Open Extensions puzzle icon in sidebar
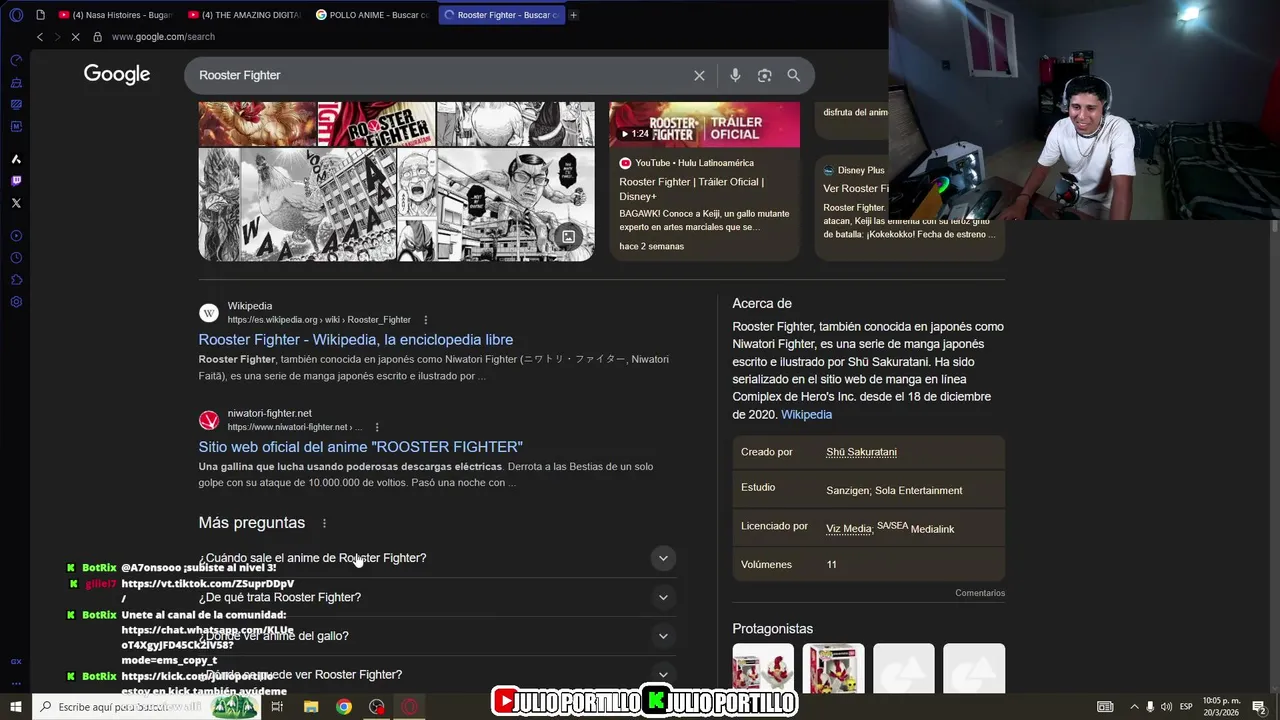Image resolution: width=1280 pixels, height=720 pixels. (16, 280)
